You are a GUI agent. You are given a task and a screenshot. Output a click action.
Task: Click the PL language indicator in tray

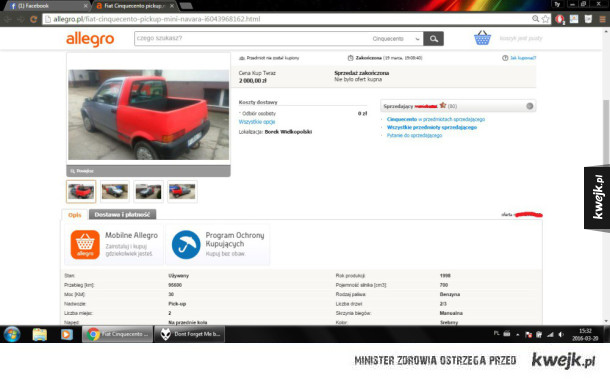496,333
